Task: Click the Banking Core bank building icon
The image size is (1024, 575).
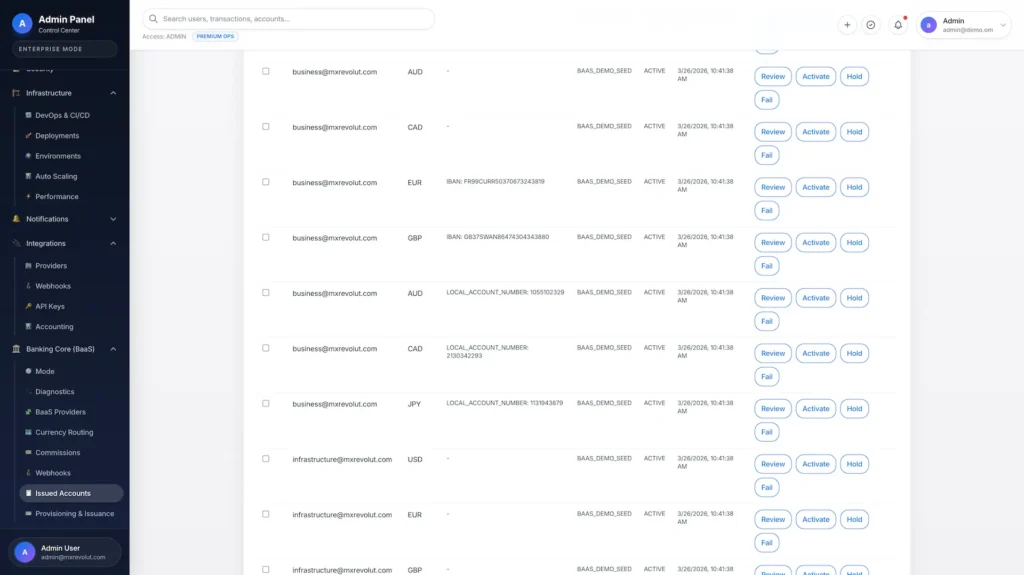Action: (x=16, y=349)
